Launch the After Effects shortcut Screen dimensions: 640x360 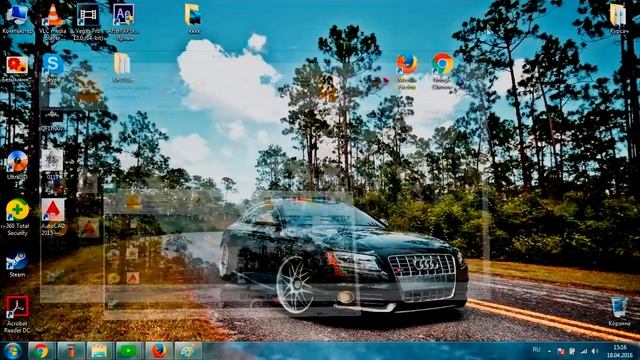123,21
